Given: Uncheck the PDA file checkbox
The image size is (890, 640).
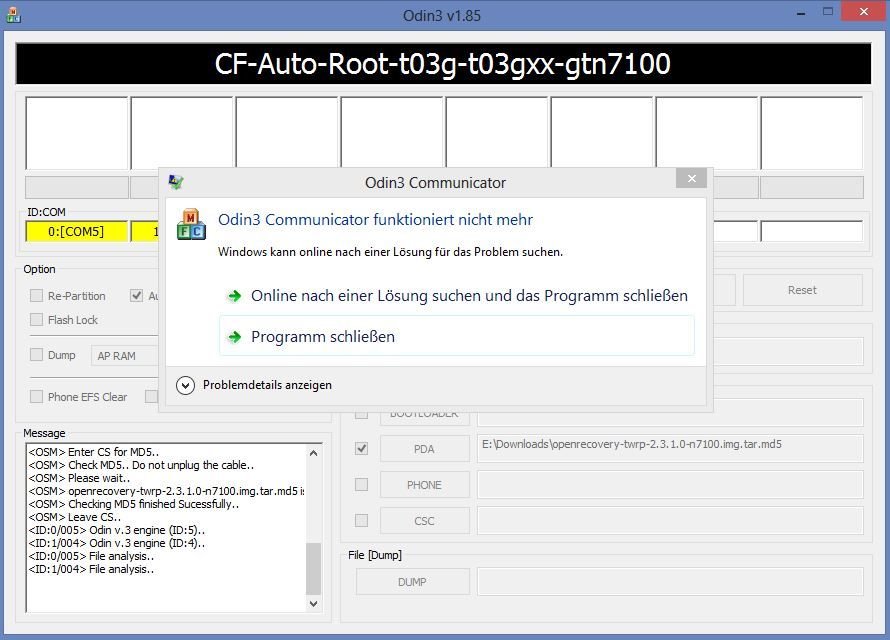Looking at the screenshot, I should point(361,449).
